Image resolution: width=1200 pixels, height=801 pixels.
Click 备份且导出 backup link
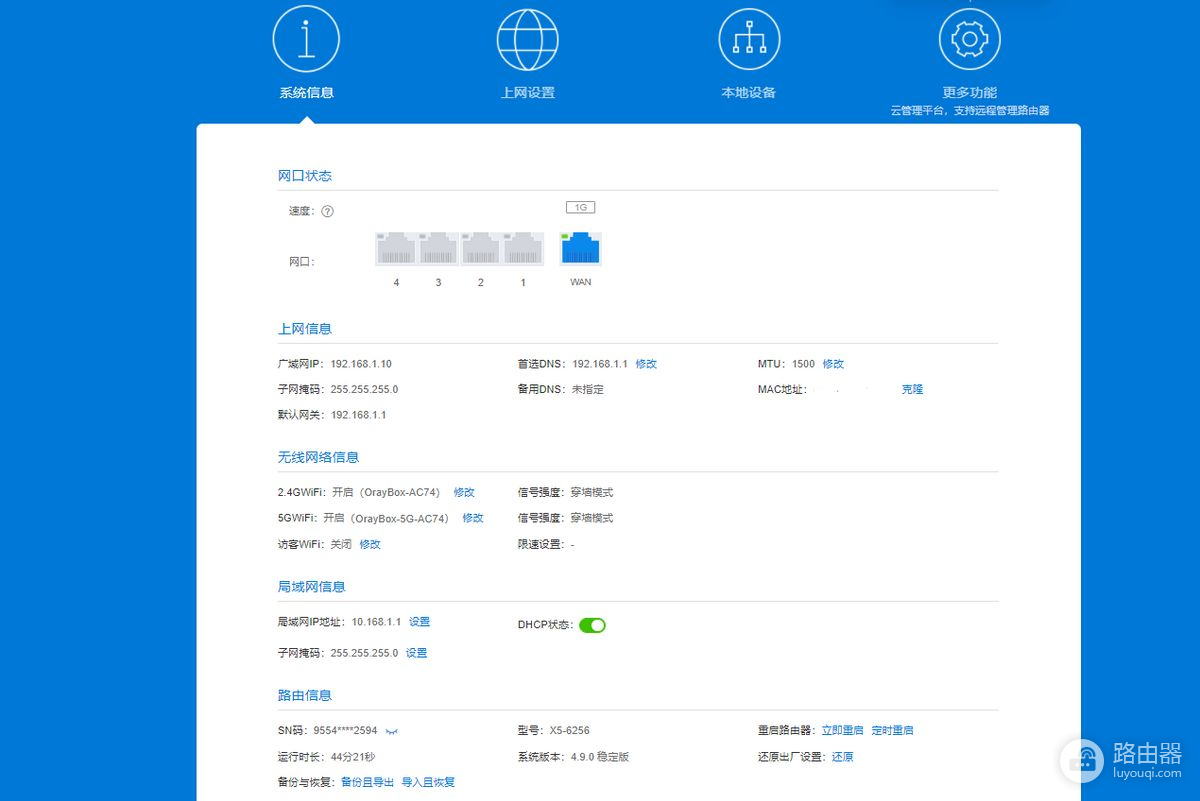pyautogui.click(x=367, y=782)
